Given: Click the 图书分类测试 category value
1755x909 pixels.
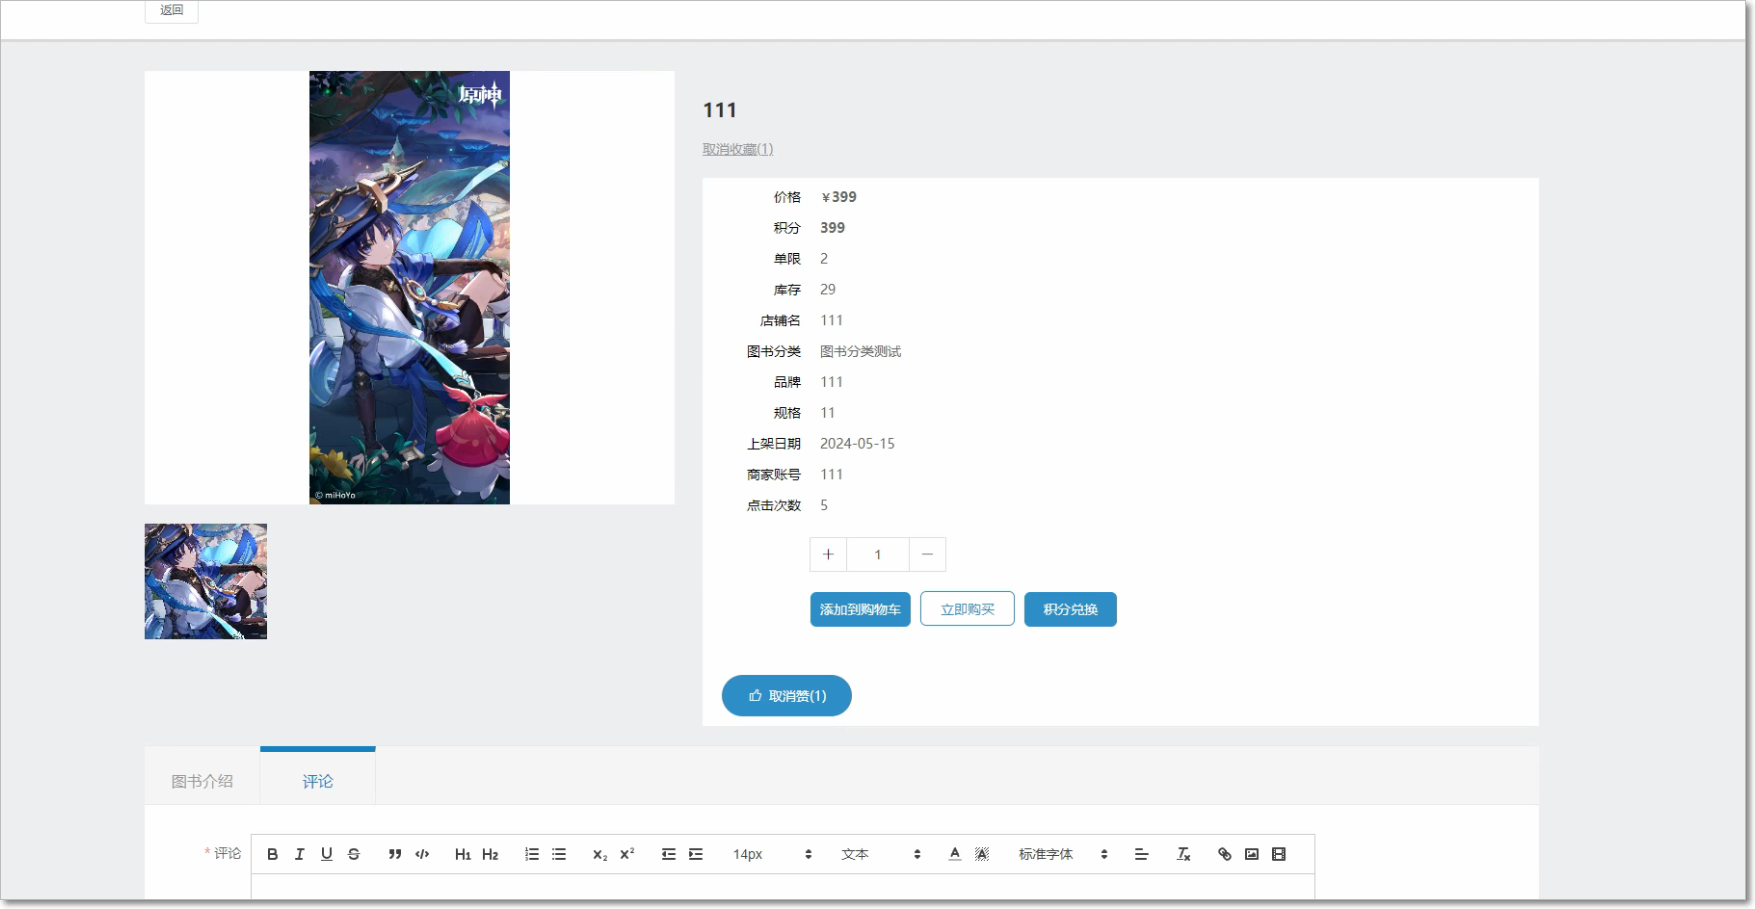Looking at the screenshot, I should [x=860, y=351].
